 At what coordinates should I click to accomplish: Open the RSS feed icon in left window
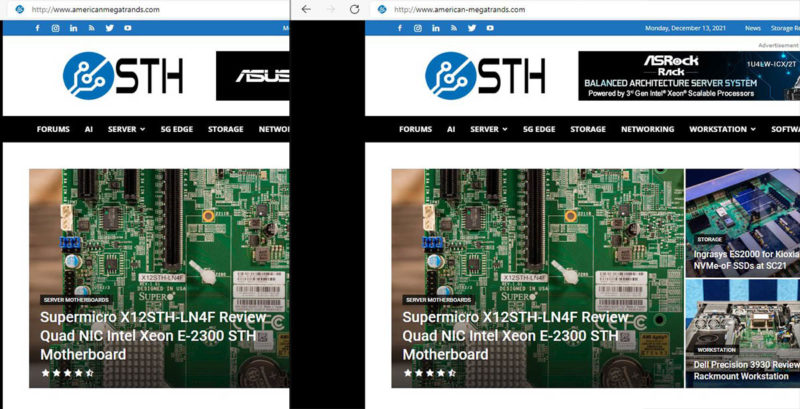[90, 28]
